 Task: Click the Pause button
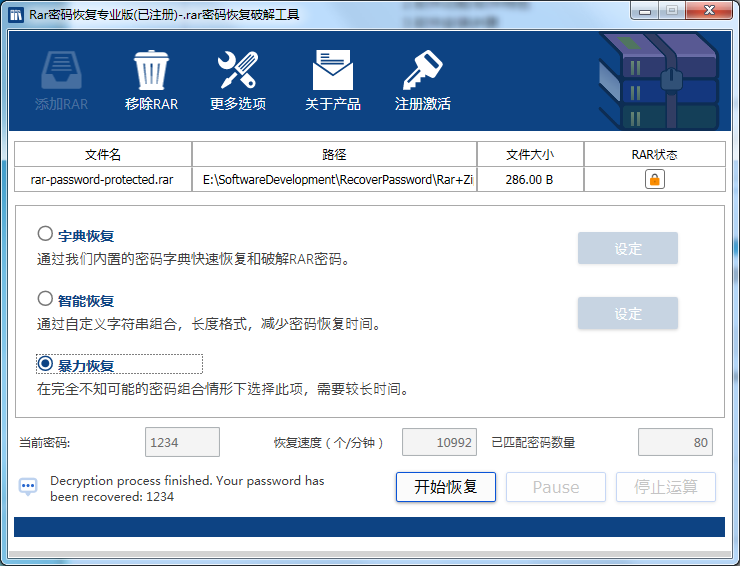pyautogui.click(x=556, y=487)
